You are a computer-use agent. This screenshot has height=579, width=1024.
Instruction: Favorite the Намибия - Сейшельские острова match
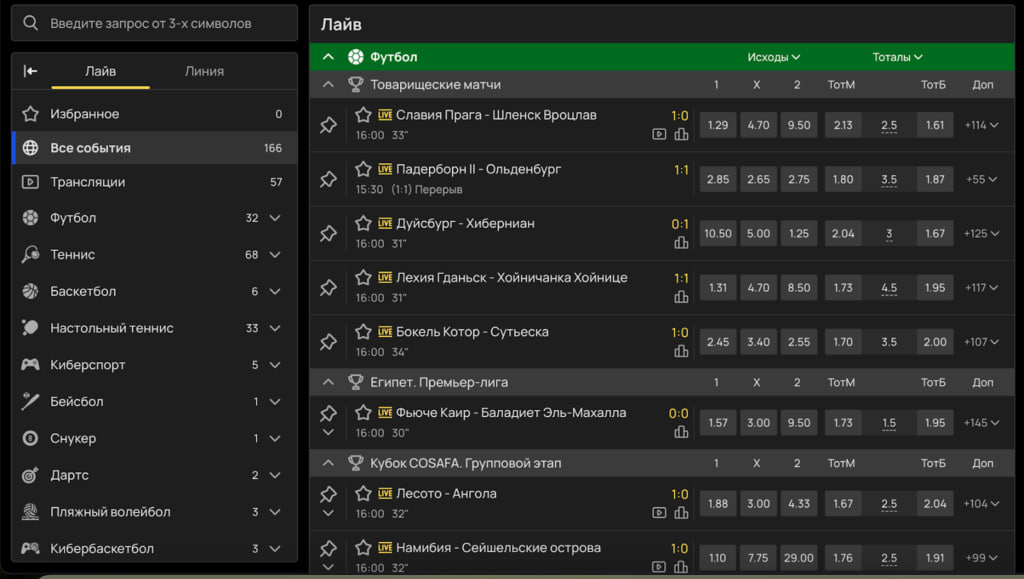[x=363, y=547]
